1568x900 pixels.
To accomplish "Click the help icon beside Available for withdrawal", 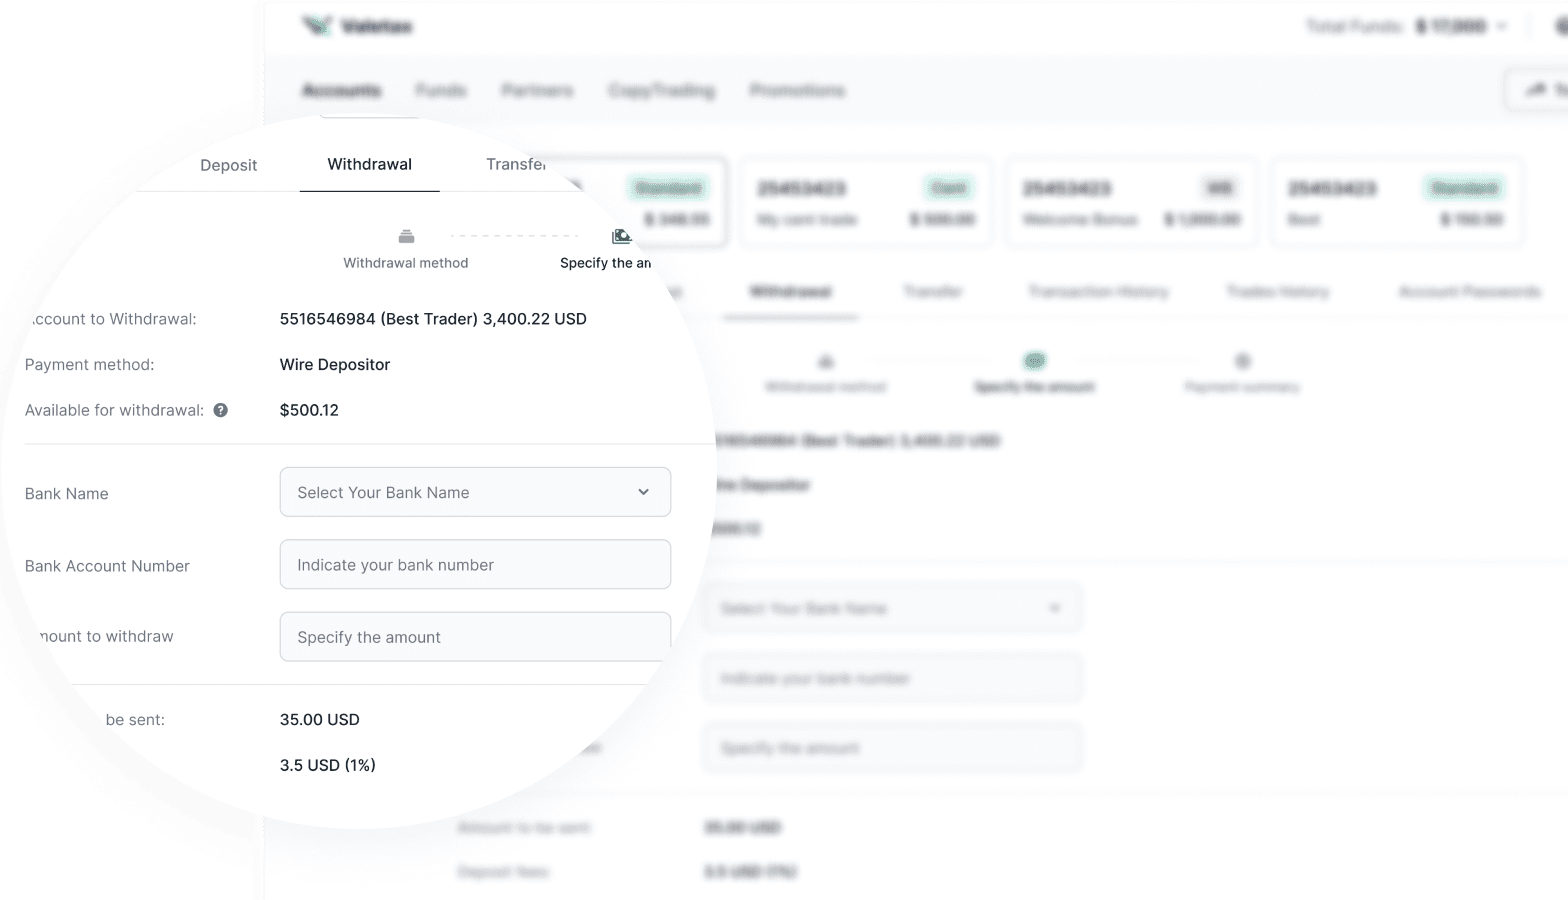I will click(221, 410).
